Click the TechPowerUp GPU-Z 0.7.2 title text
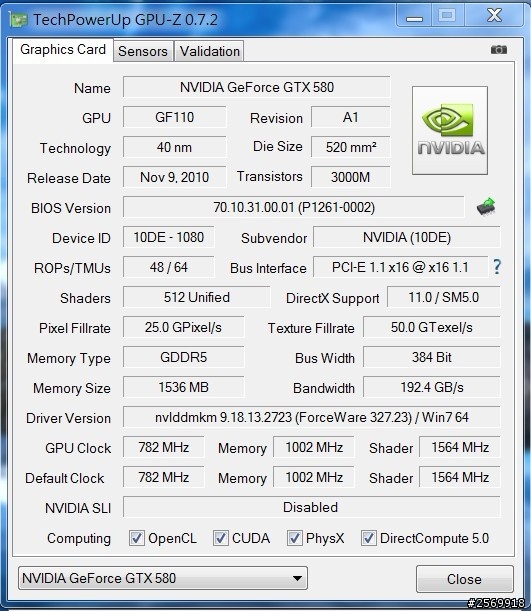This screenshot has height=611, width=531. (x=125, y=19)
